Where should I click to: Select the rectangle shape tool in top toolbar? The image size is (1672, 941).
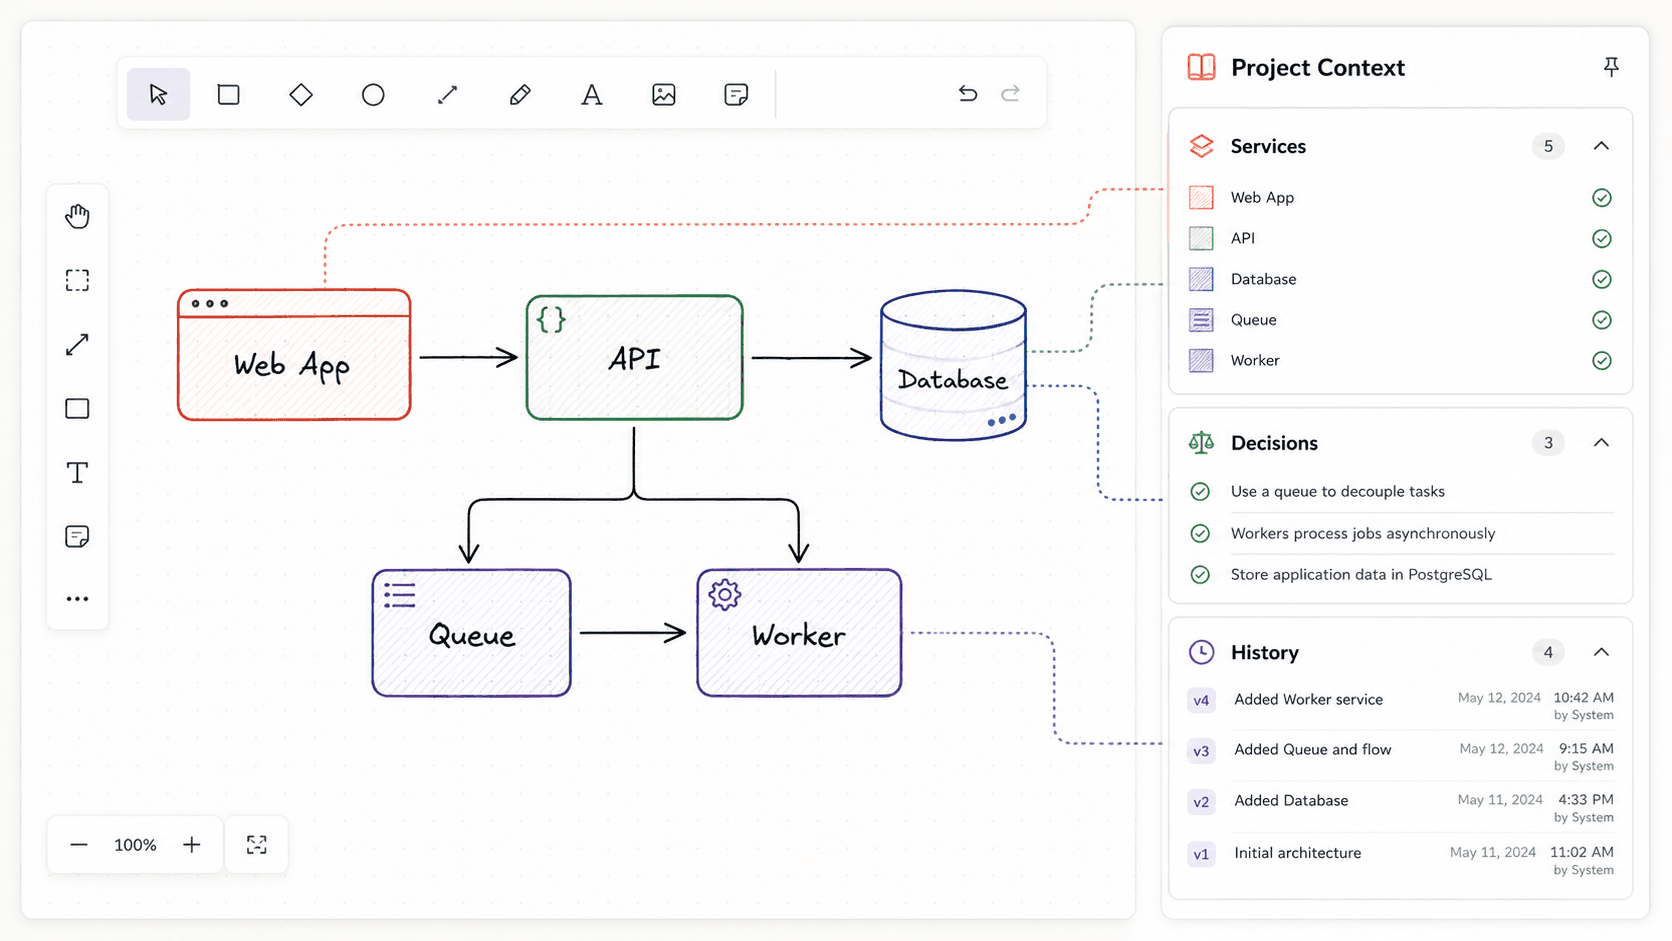(229, 94)
